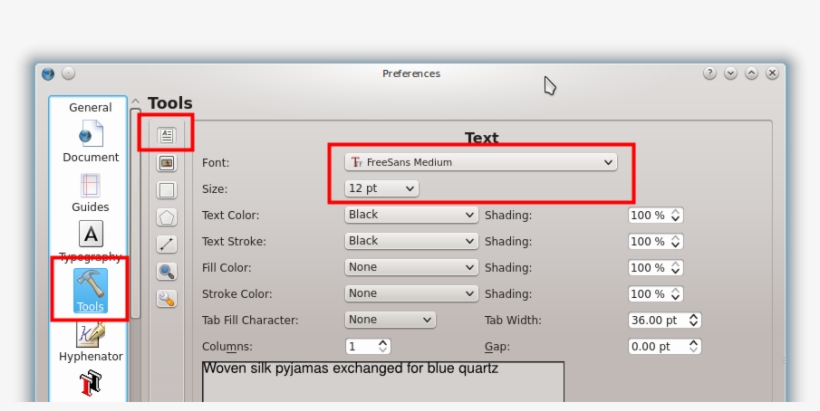Open the Size dropdown showing 12 pt
Screen dimensions: 820x411
[381, 188]
